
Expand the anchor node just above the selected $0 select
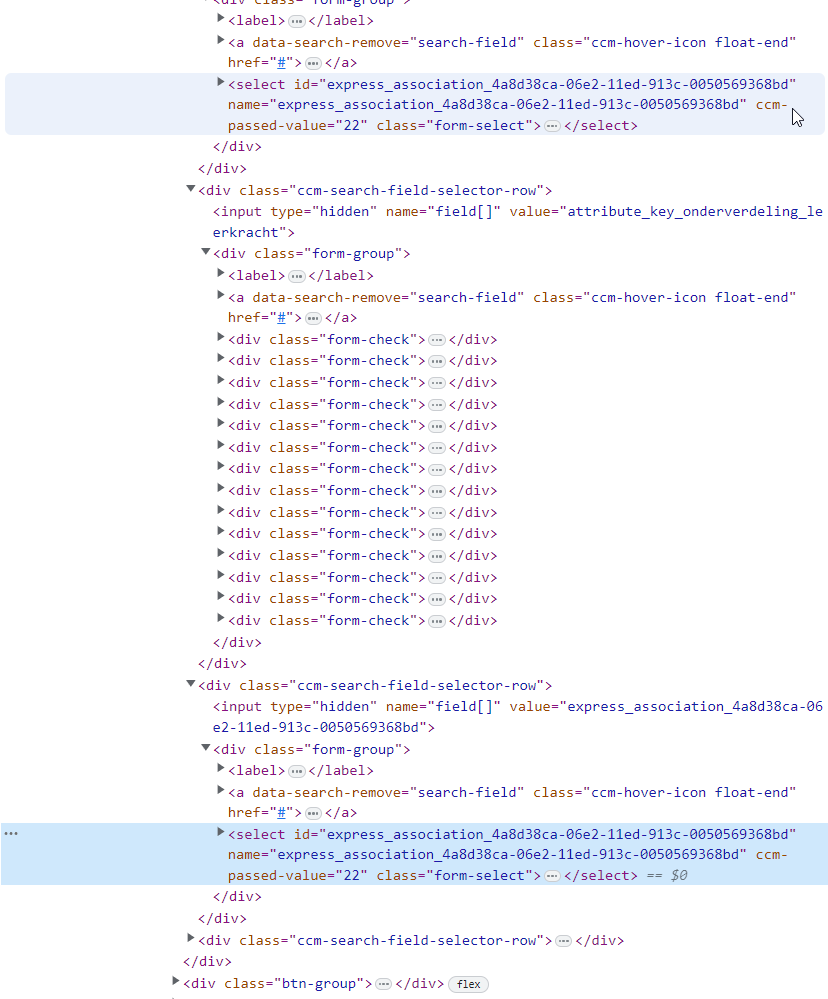(x=220, y=790)
